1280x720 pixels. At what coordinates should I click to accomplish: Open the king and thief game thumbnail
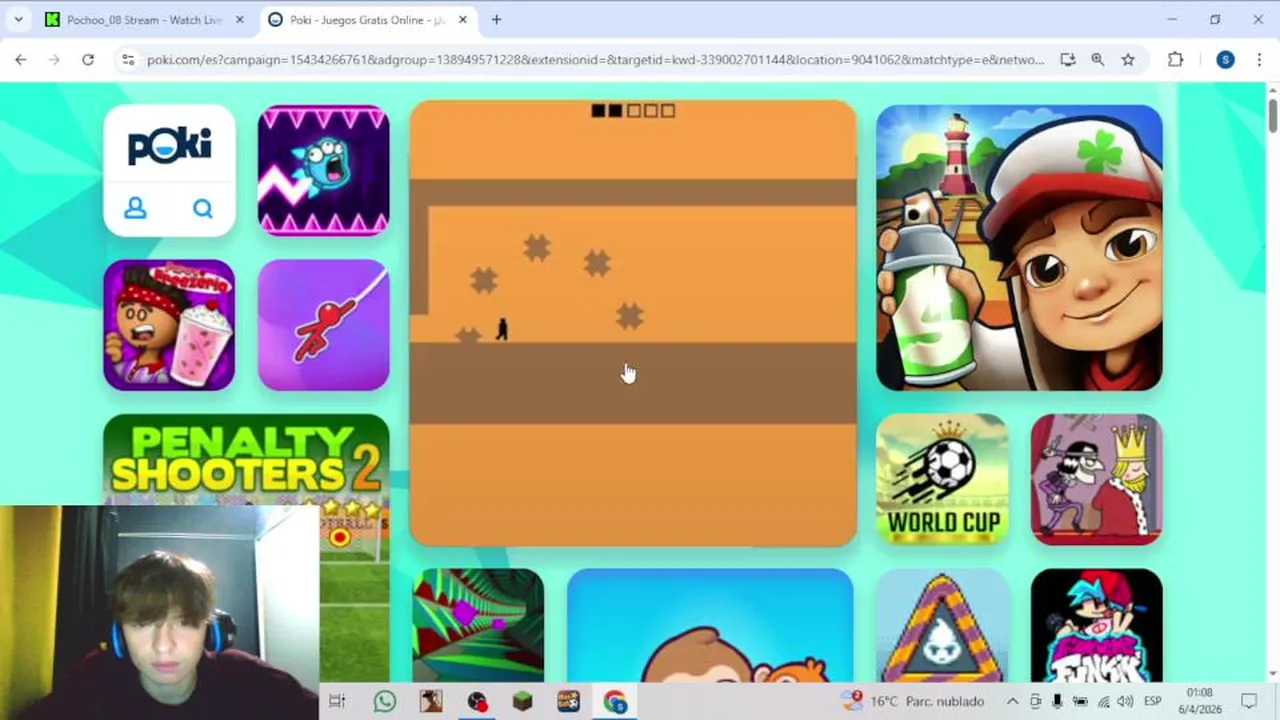point(1096,479)
